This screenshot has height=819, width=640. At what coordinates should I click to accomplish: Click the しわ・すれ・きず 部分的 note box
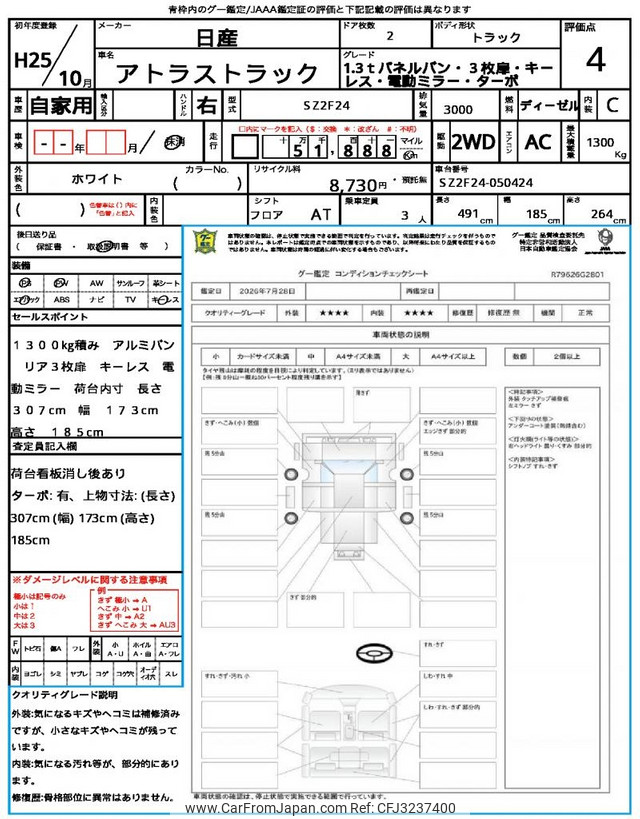point(458,715)
